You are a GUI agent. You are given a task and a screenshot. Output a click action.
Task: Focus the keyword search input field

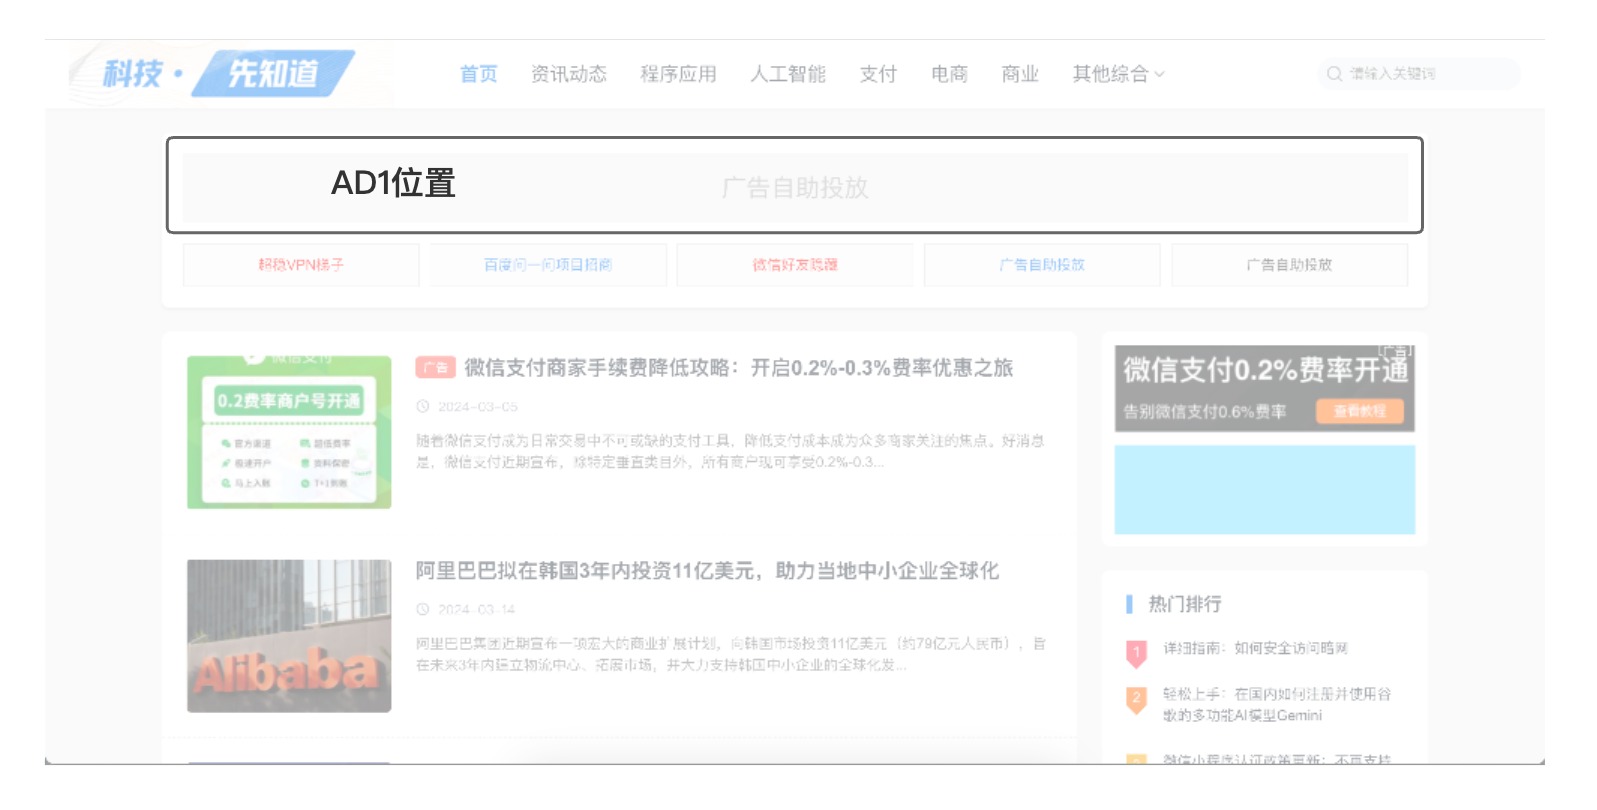pyautogui.click(x=1419, y=74)
